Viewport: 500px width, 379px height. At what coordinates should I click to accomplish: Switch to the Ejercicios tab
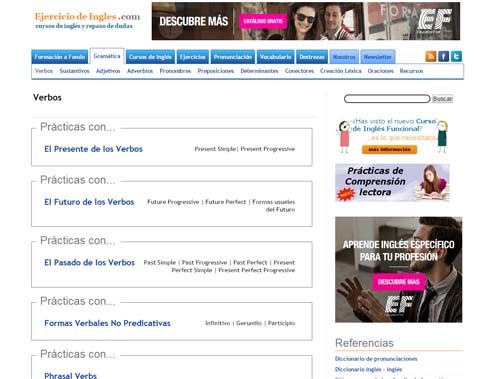point(193,57)
